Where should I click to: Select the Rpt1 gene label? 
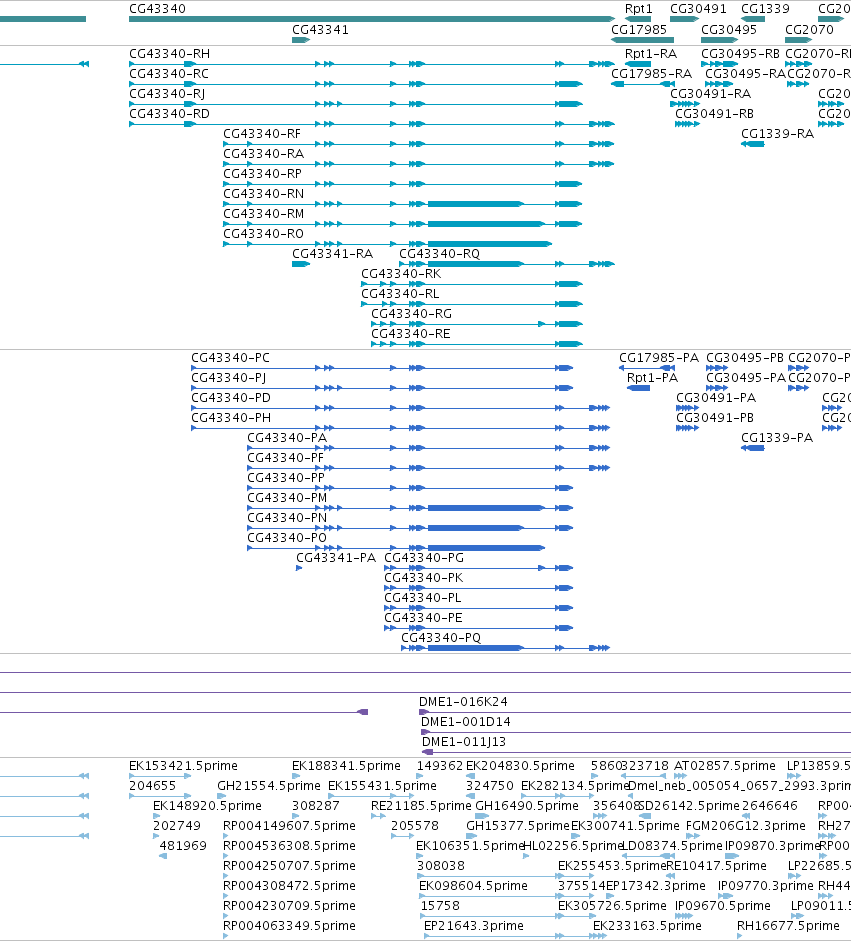click(x=639, y=9)
